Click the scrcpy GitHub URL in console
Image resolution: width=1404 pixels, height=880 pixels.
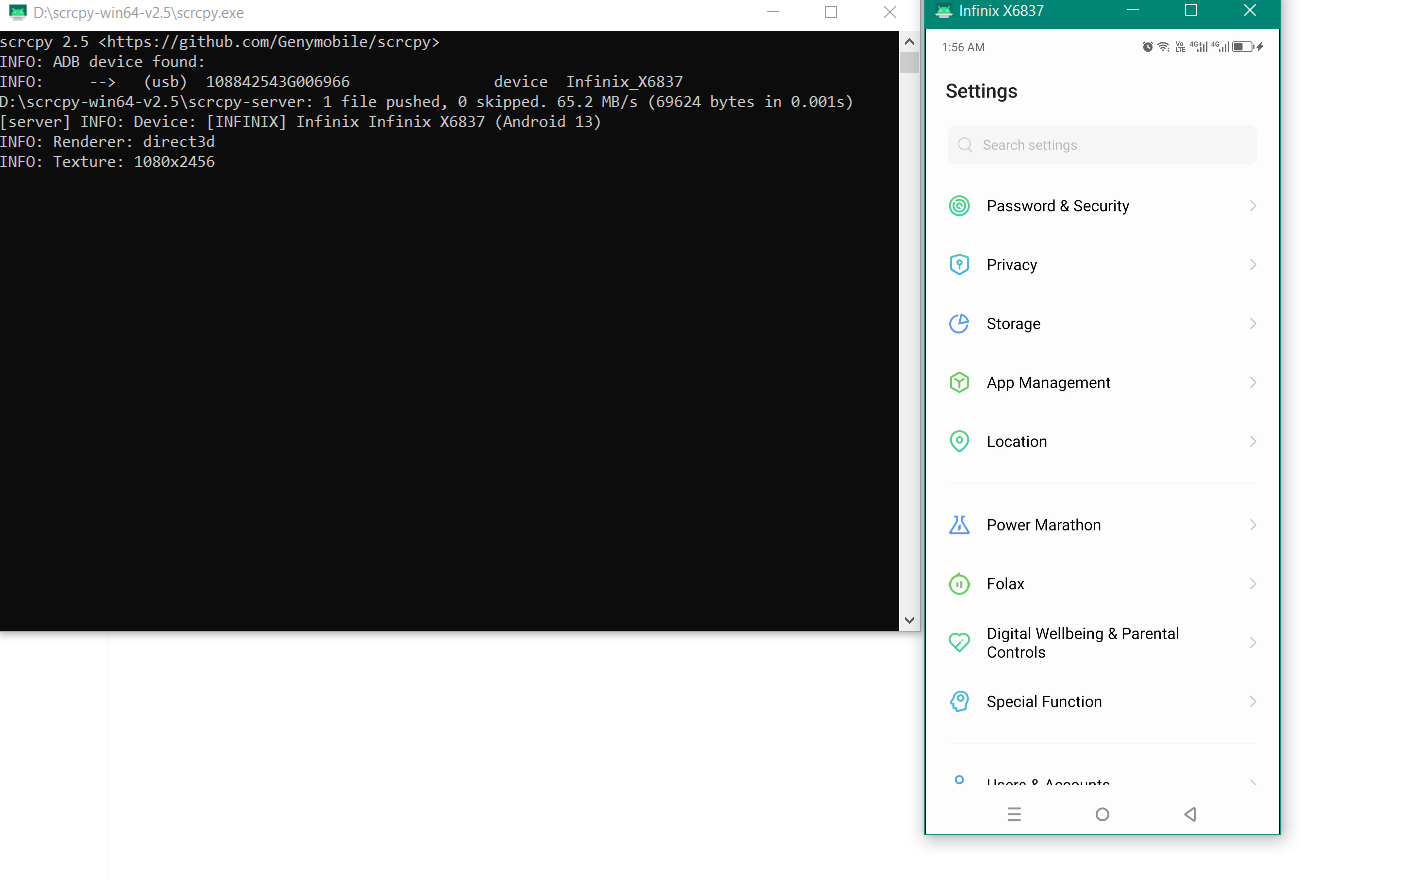click(x=269, y=42)
